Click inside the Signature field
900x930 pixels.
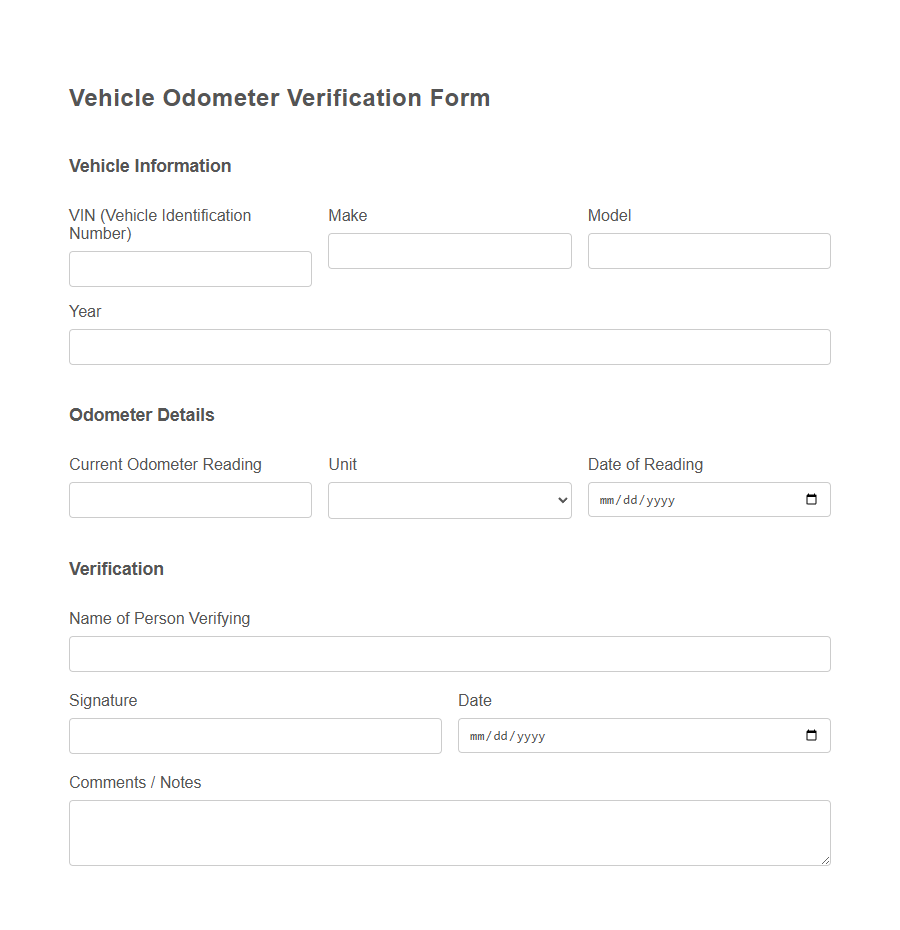pos(255,735)
